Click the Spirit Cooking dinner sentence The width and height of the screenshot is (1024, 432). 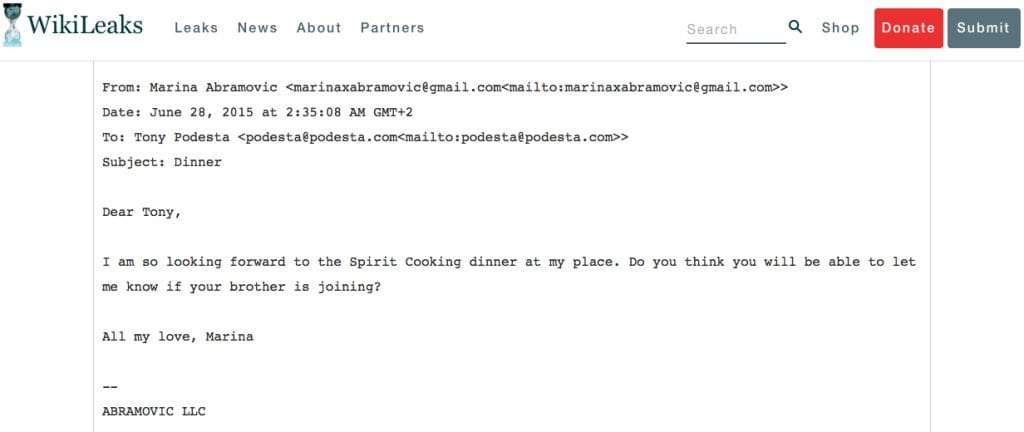tap(508, 262)
